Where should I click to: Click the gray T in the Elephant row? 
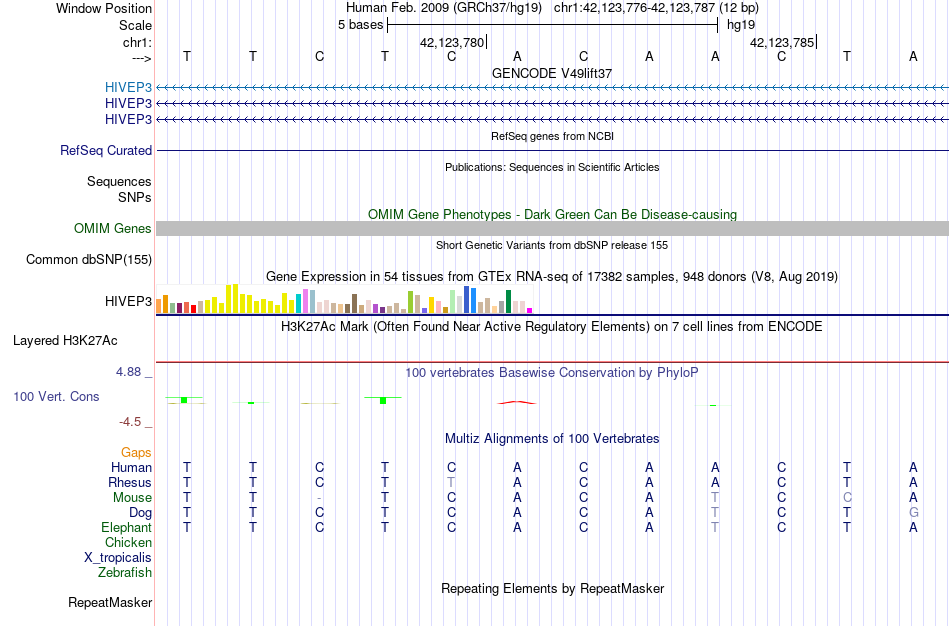pyautogui.click(x=715, y=527)
